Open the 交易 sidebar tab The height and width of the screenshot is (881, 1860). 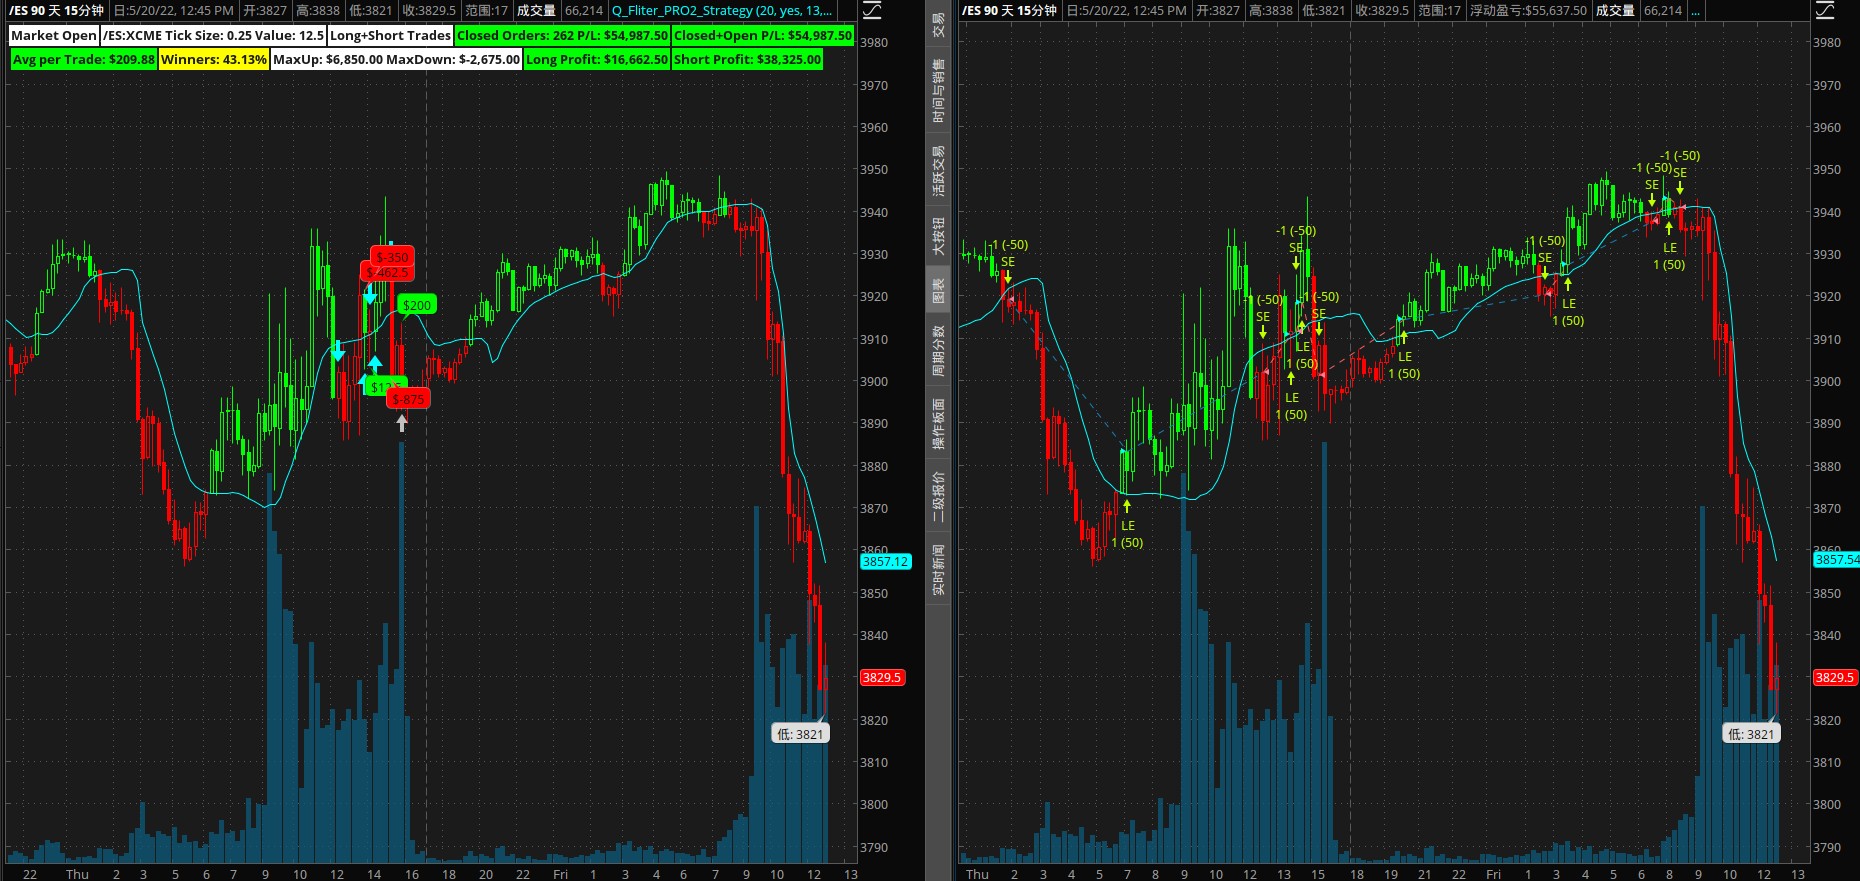pyautogui.click(x=938, y=25)
